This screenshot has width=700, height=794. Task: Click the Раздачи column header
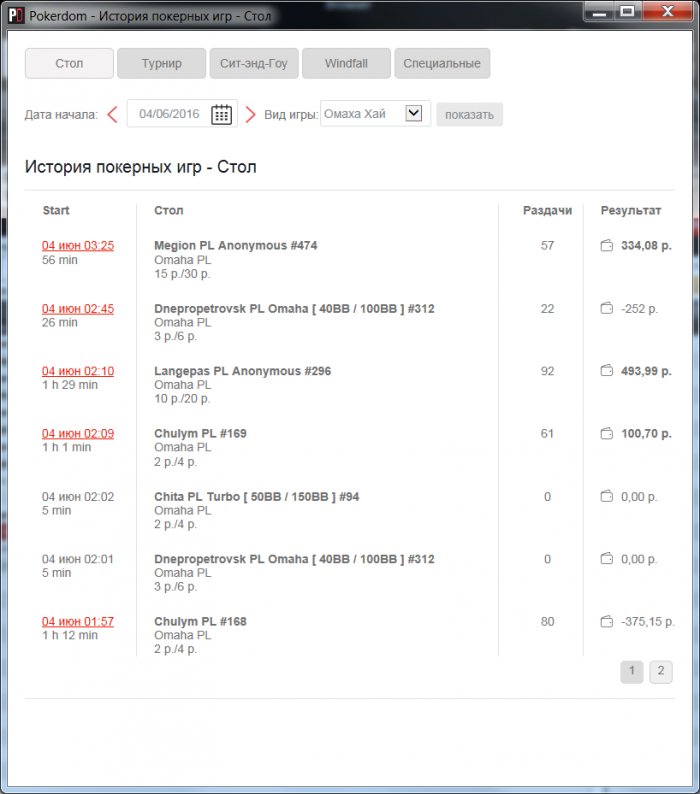[x=548, y=211]
